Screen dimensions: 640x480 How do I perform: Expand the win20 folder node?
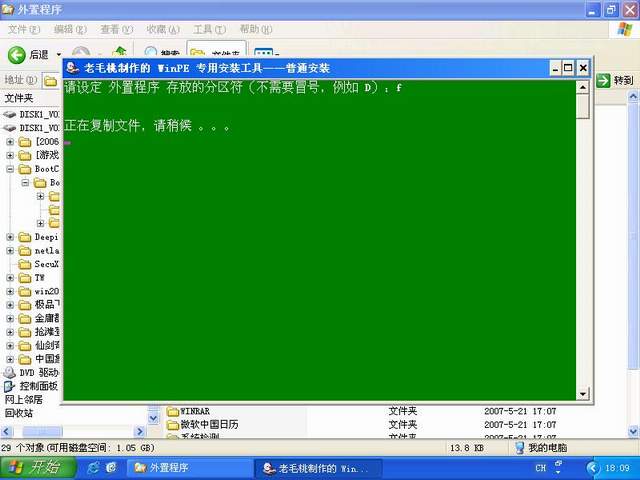(10, 291)
